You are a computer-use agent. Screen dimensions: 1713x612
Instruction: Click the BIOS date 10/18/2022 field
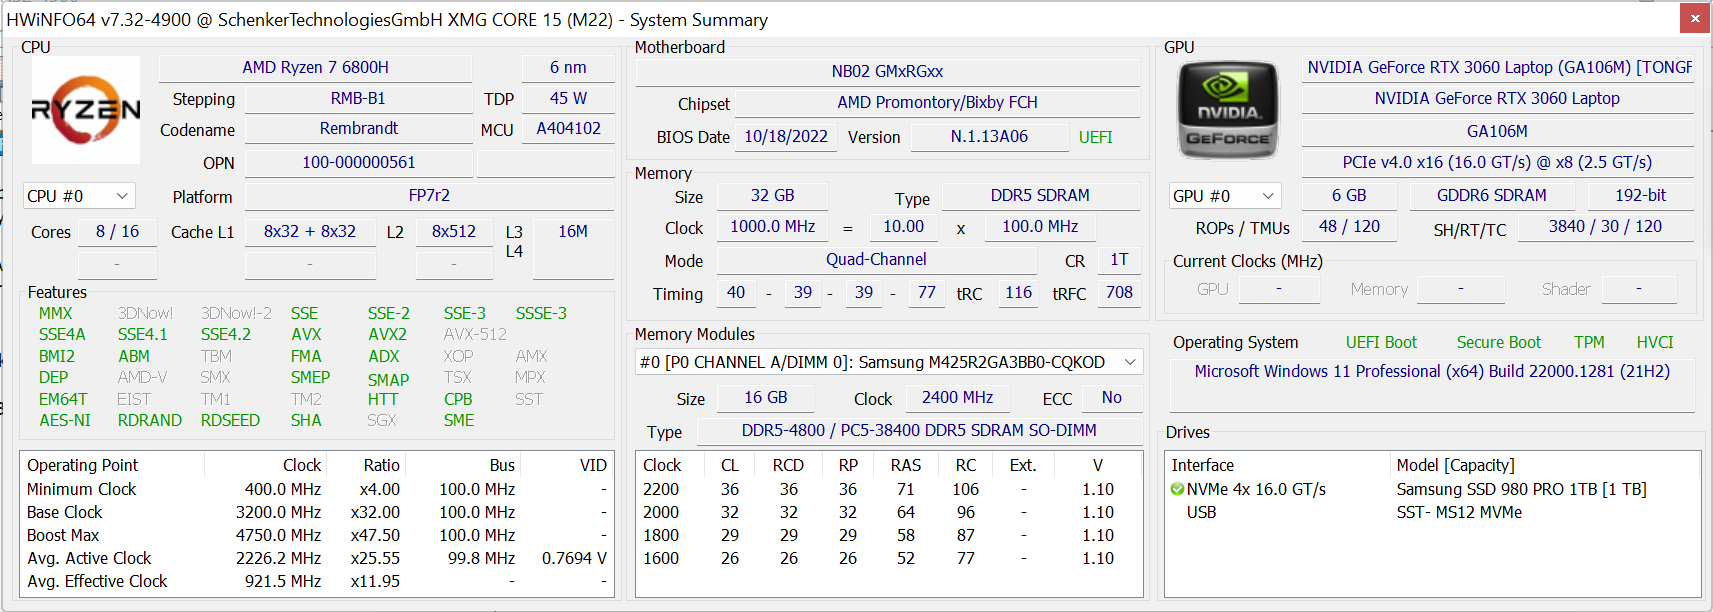click(786, 137)
